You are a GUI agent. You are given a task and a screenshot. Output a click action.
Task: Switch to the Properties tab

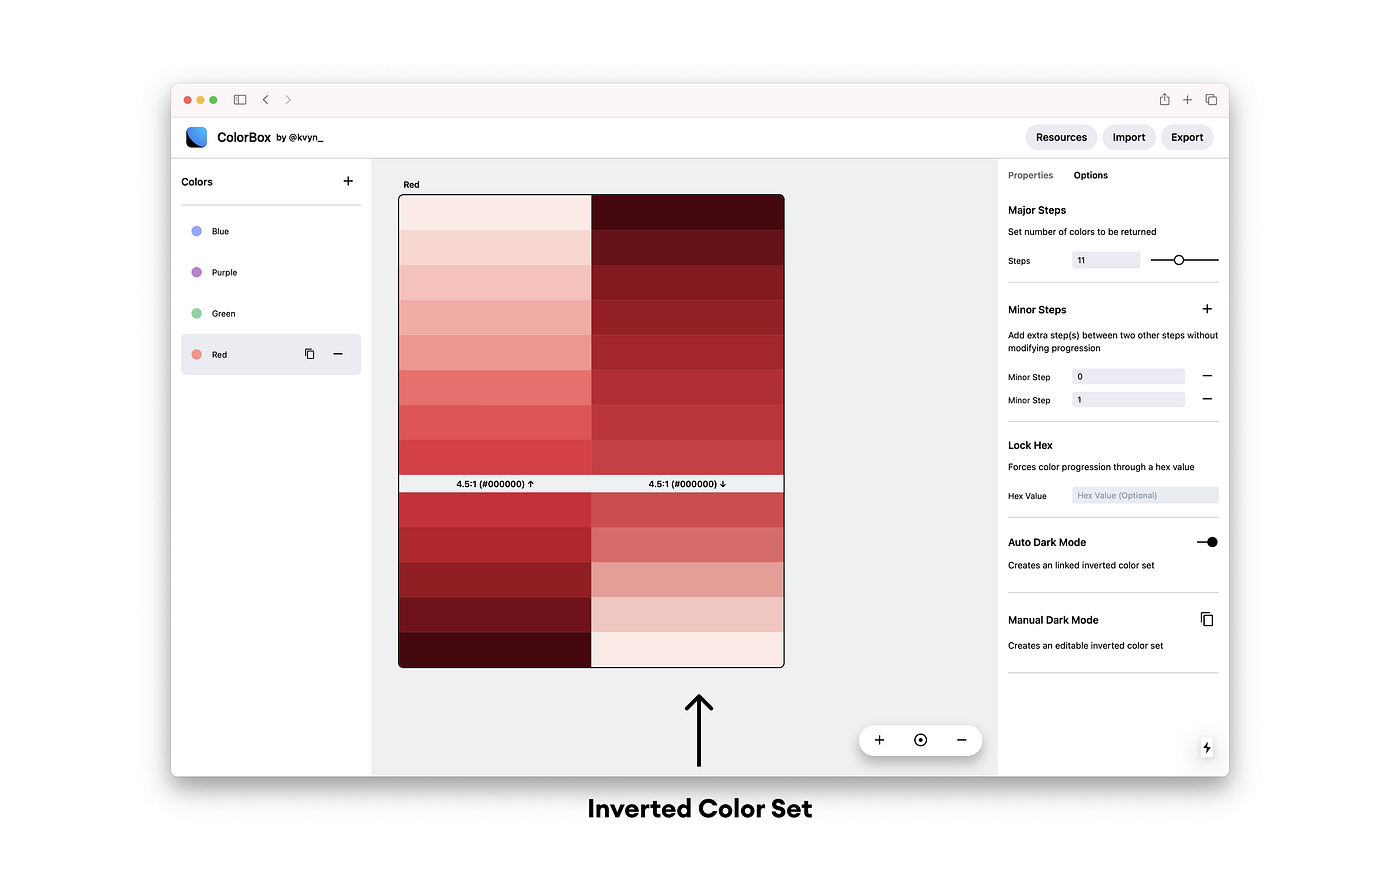[1030, 175]
